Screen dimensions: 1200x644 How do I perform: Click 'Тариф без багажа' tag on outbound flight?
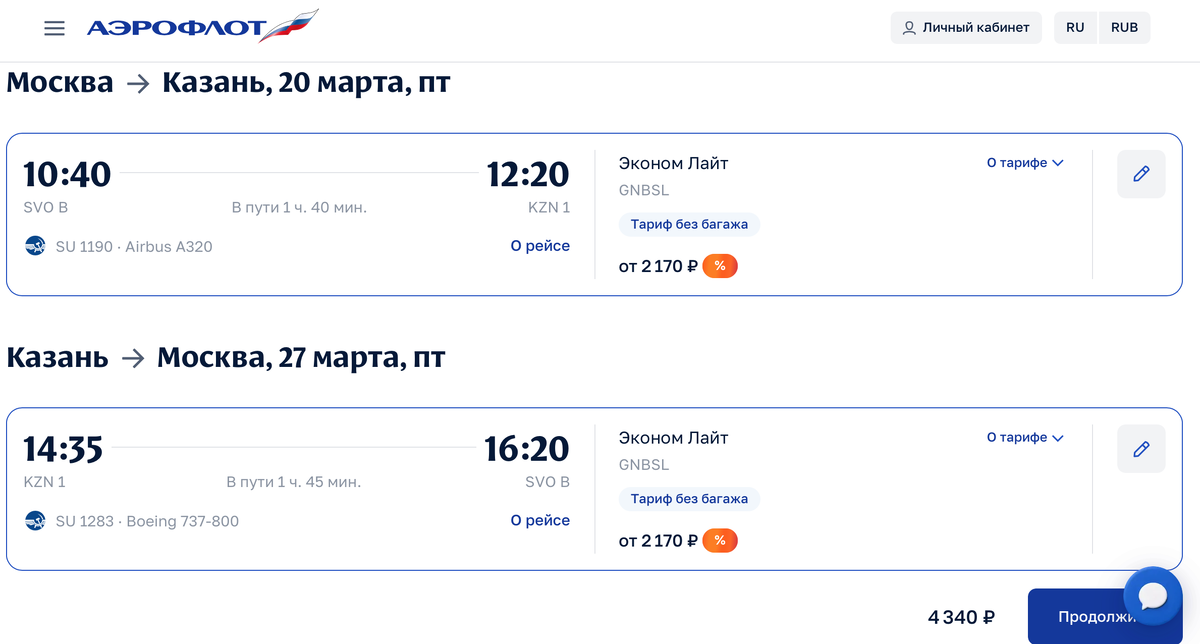[x=689, y=224]
